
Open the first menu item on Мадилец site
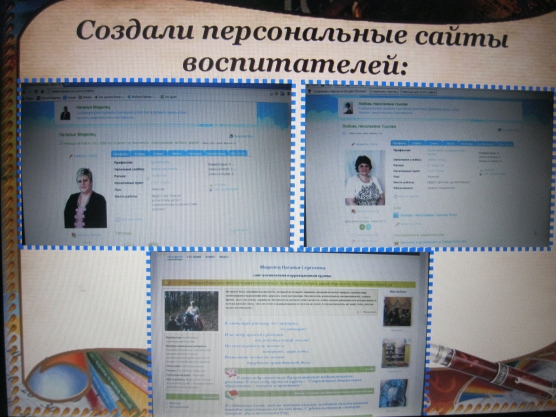tap(175, 257)
